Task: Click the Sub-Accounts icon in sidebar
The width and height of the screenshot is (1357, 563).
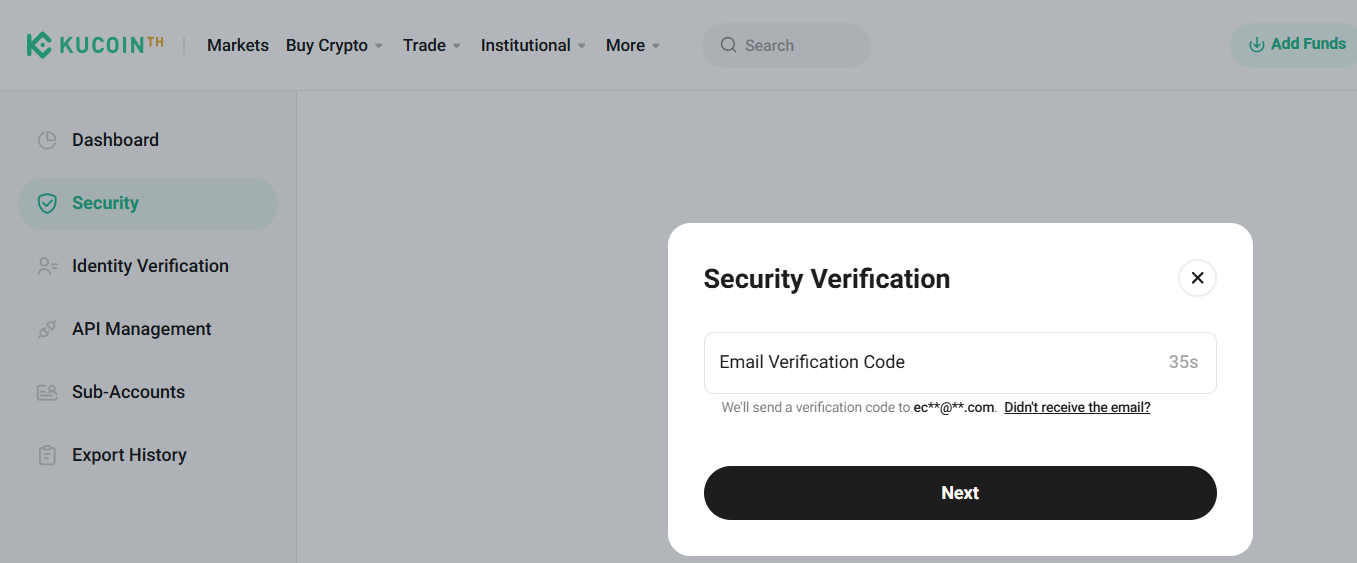Action: 47,393
